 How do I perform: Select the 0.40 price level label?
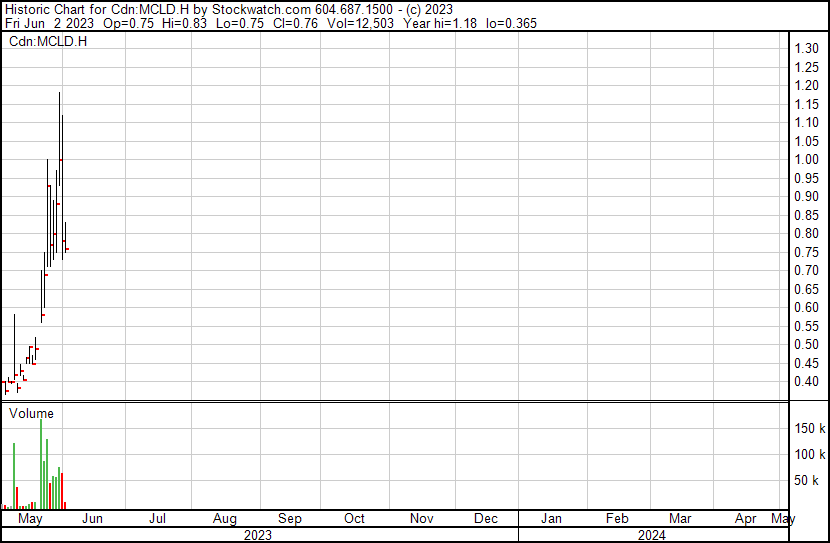point(806,382)
